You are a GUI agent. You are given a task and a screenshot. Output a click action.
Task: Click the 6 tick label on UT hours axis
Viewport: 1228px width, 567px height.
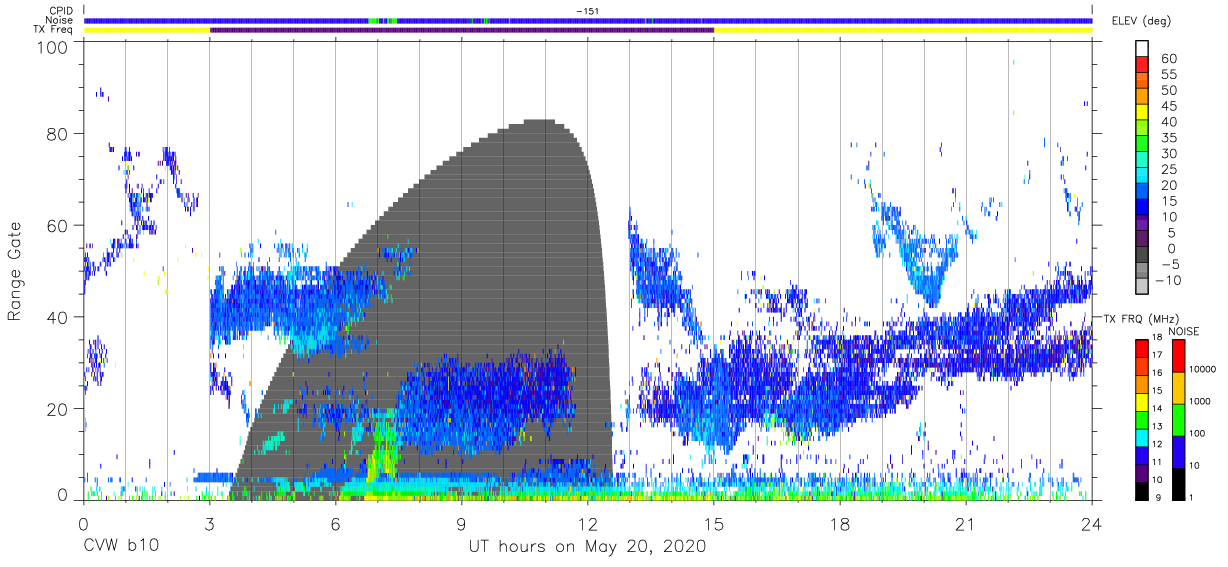pyautogui.click(x=335, y=524)
